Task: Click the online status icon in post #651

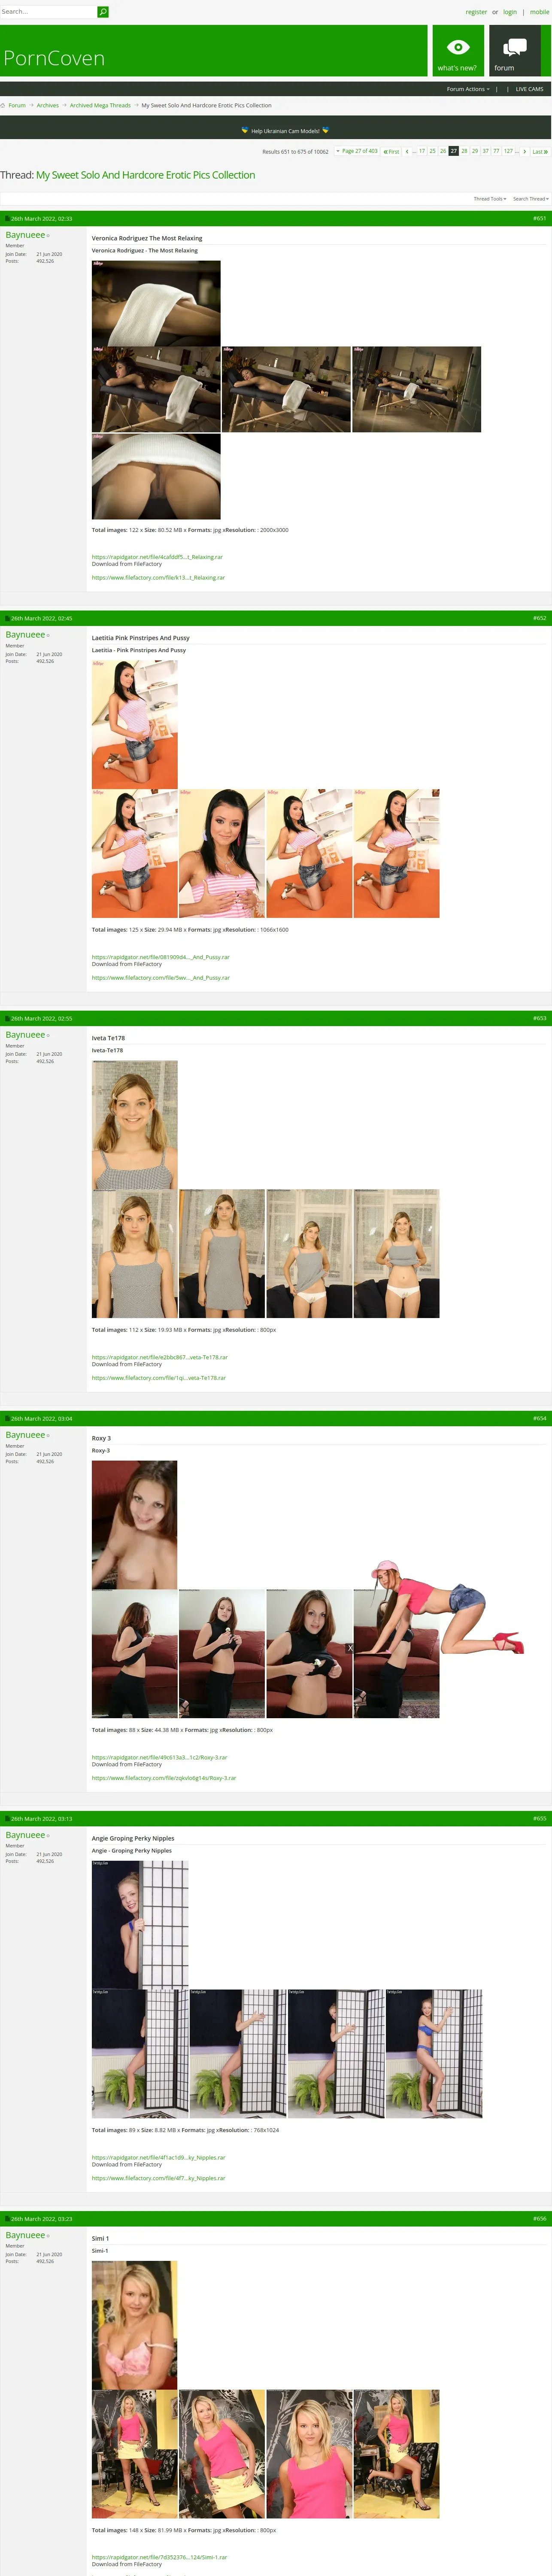Action: coord(48,236)
